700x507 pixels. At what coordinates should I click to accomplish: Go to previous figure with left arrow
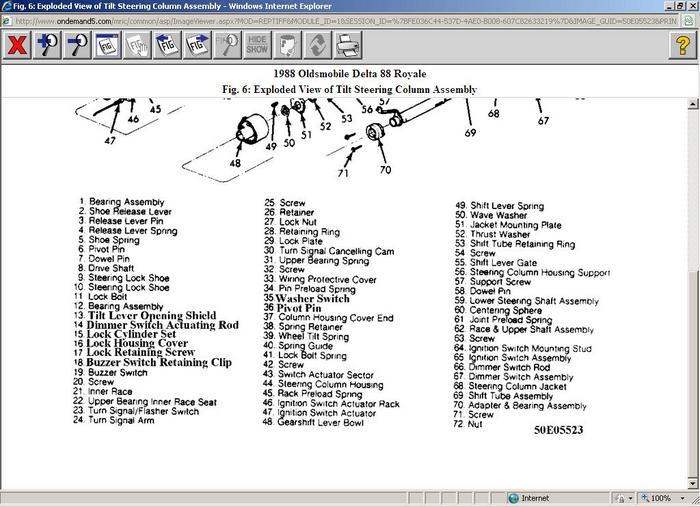167,45
